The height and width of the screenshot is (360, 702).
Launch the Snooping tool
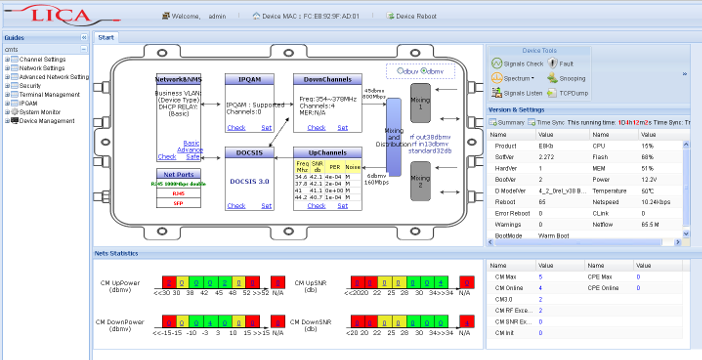point(566,78)
